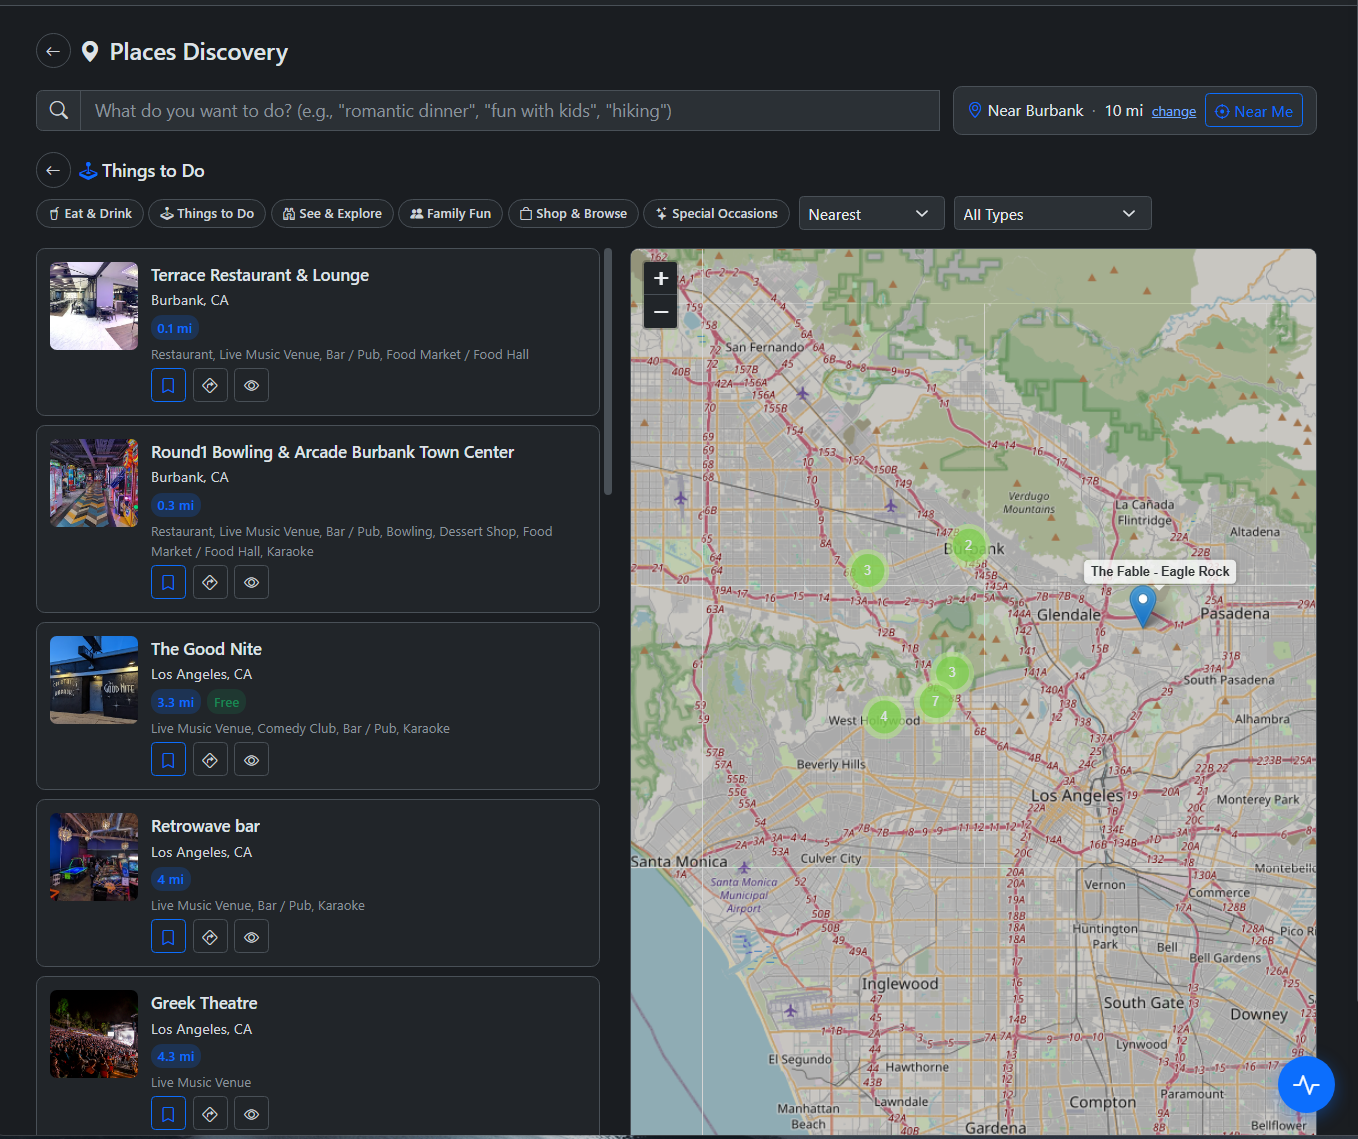Expand the cluster of 7 map places

935,701
